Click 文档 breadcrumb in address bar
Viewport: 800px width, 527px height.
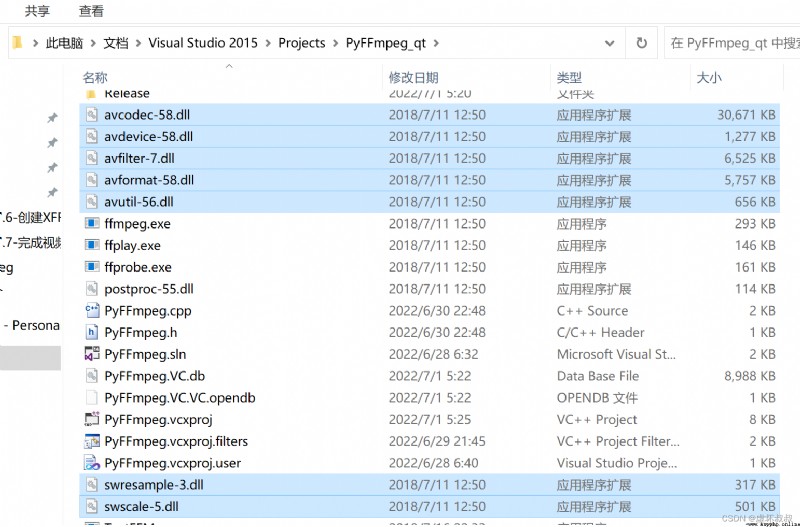(x=116, y=43)
